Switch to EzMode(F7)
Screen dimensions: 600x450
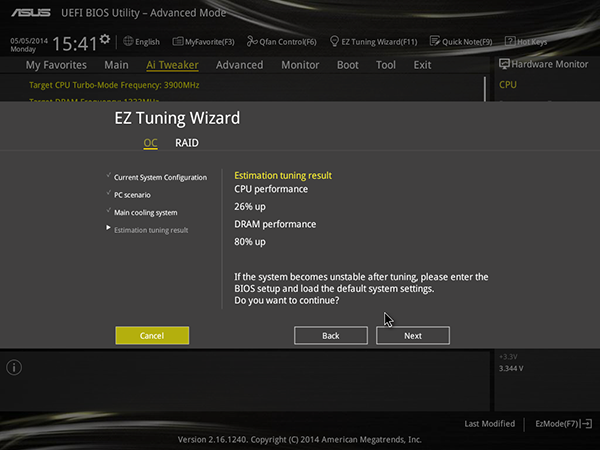point(563,424)
